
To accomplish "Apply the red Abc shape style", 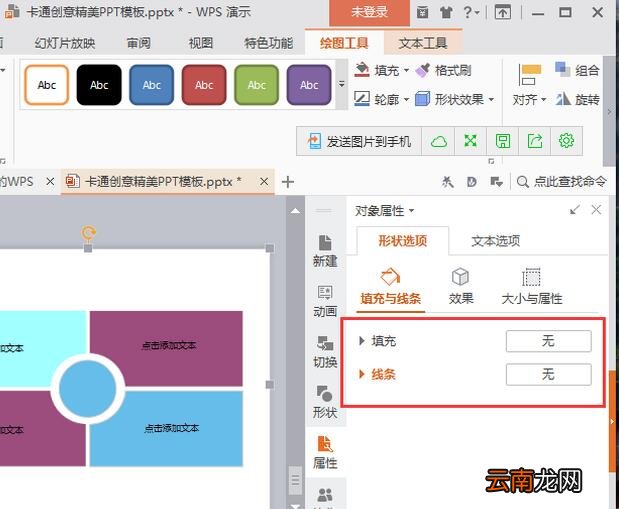I will [204, 85].
